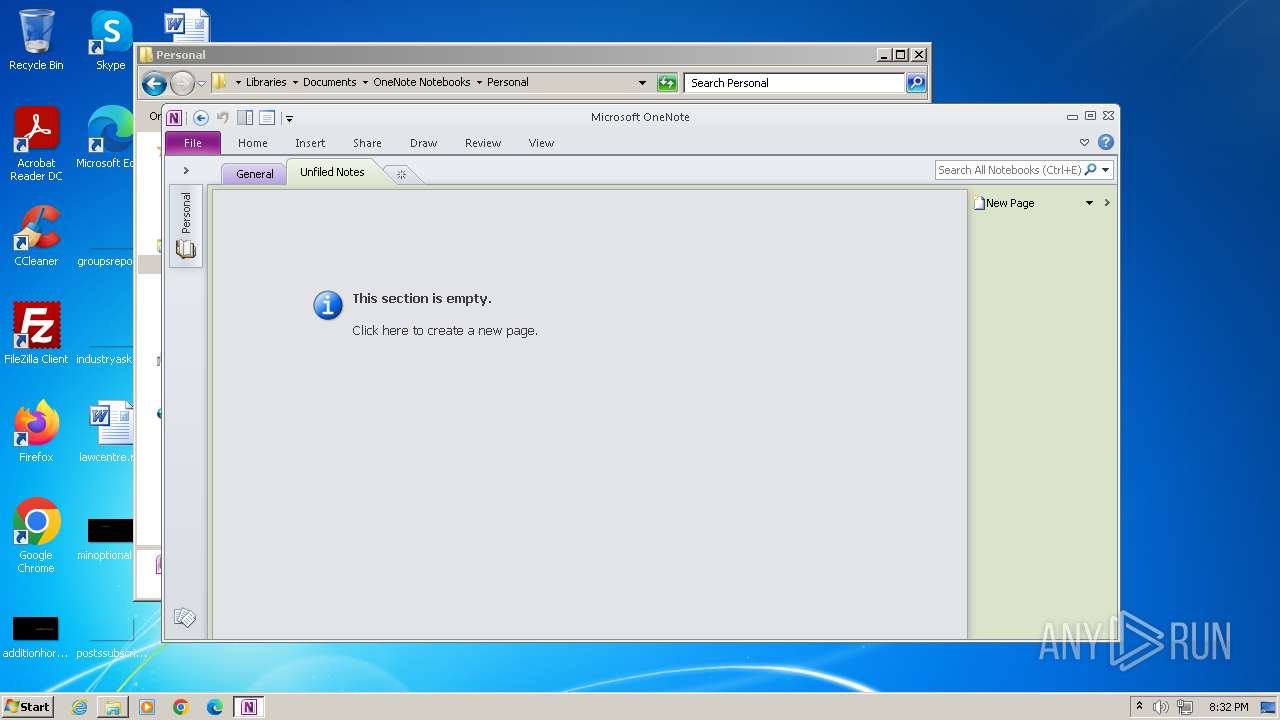
Task: Open CCleaner desktop shortcut
Action: [x=36, y=236]
